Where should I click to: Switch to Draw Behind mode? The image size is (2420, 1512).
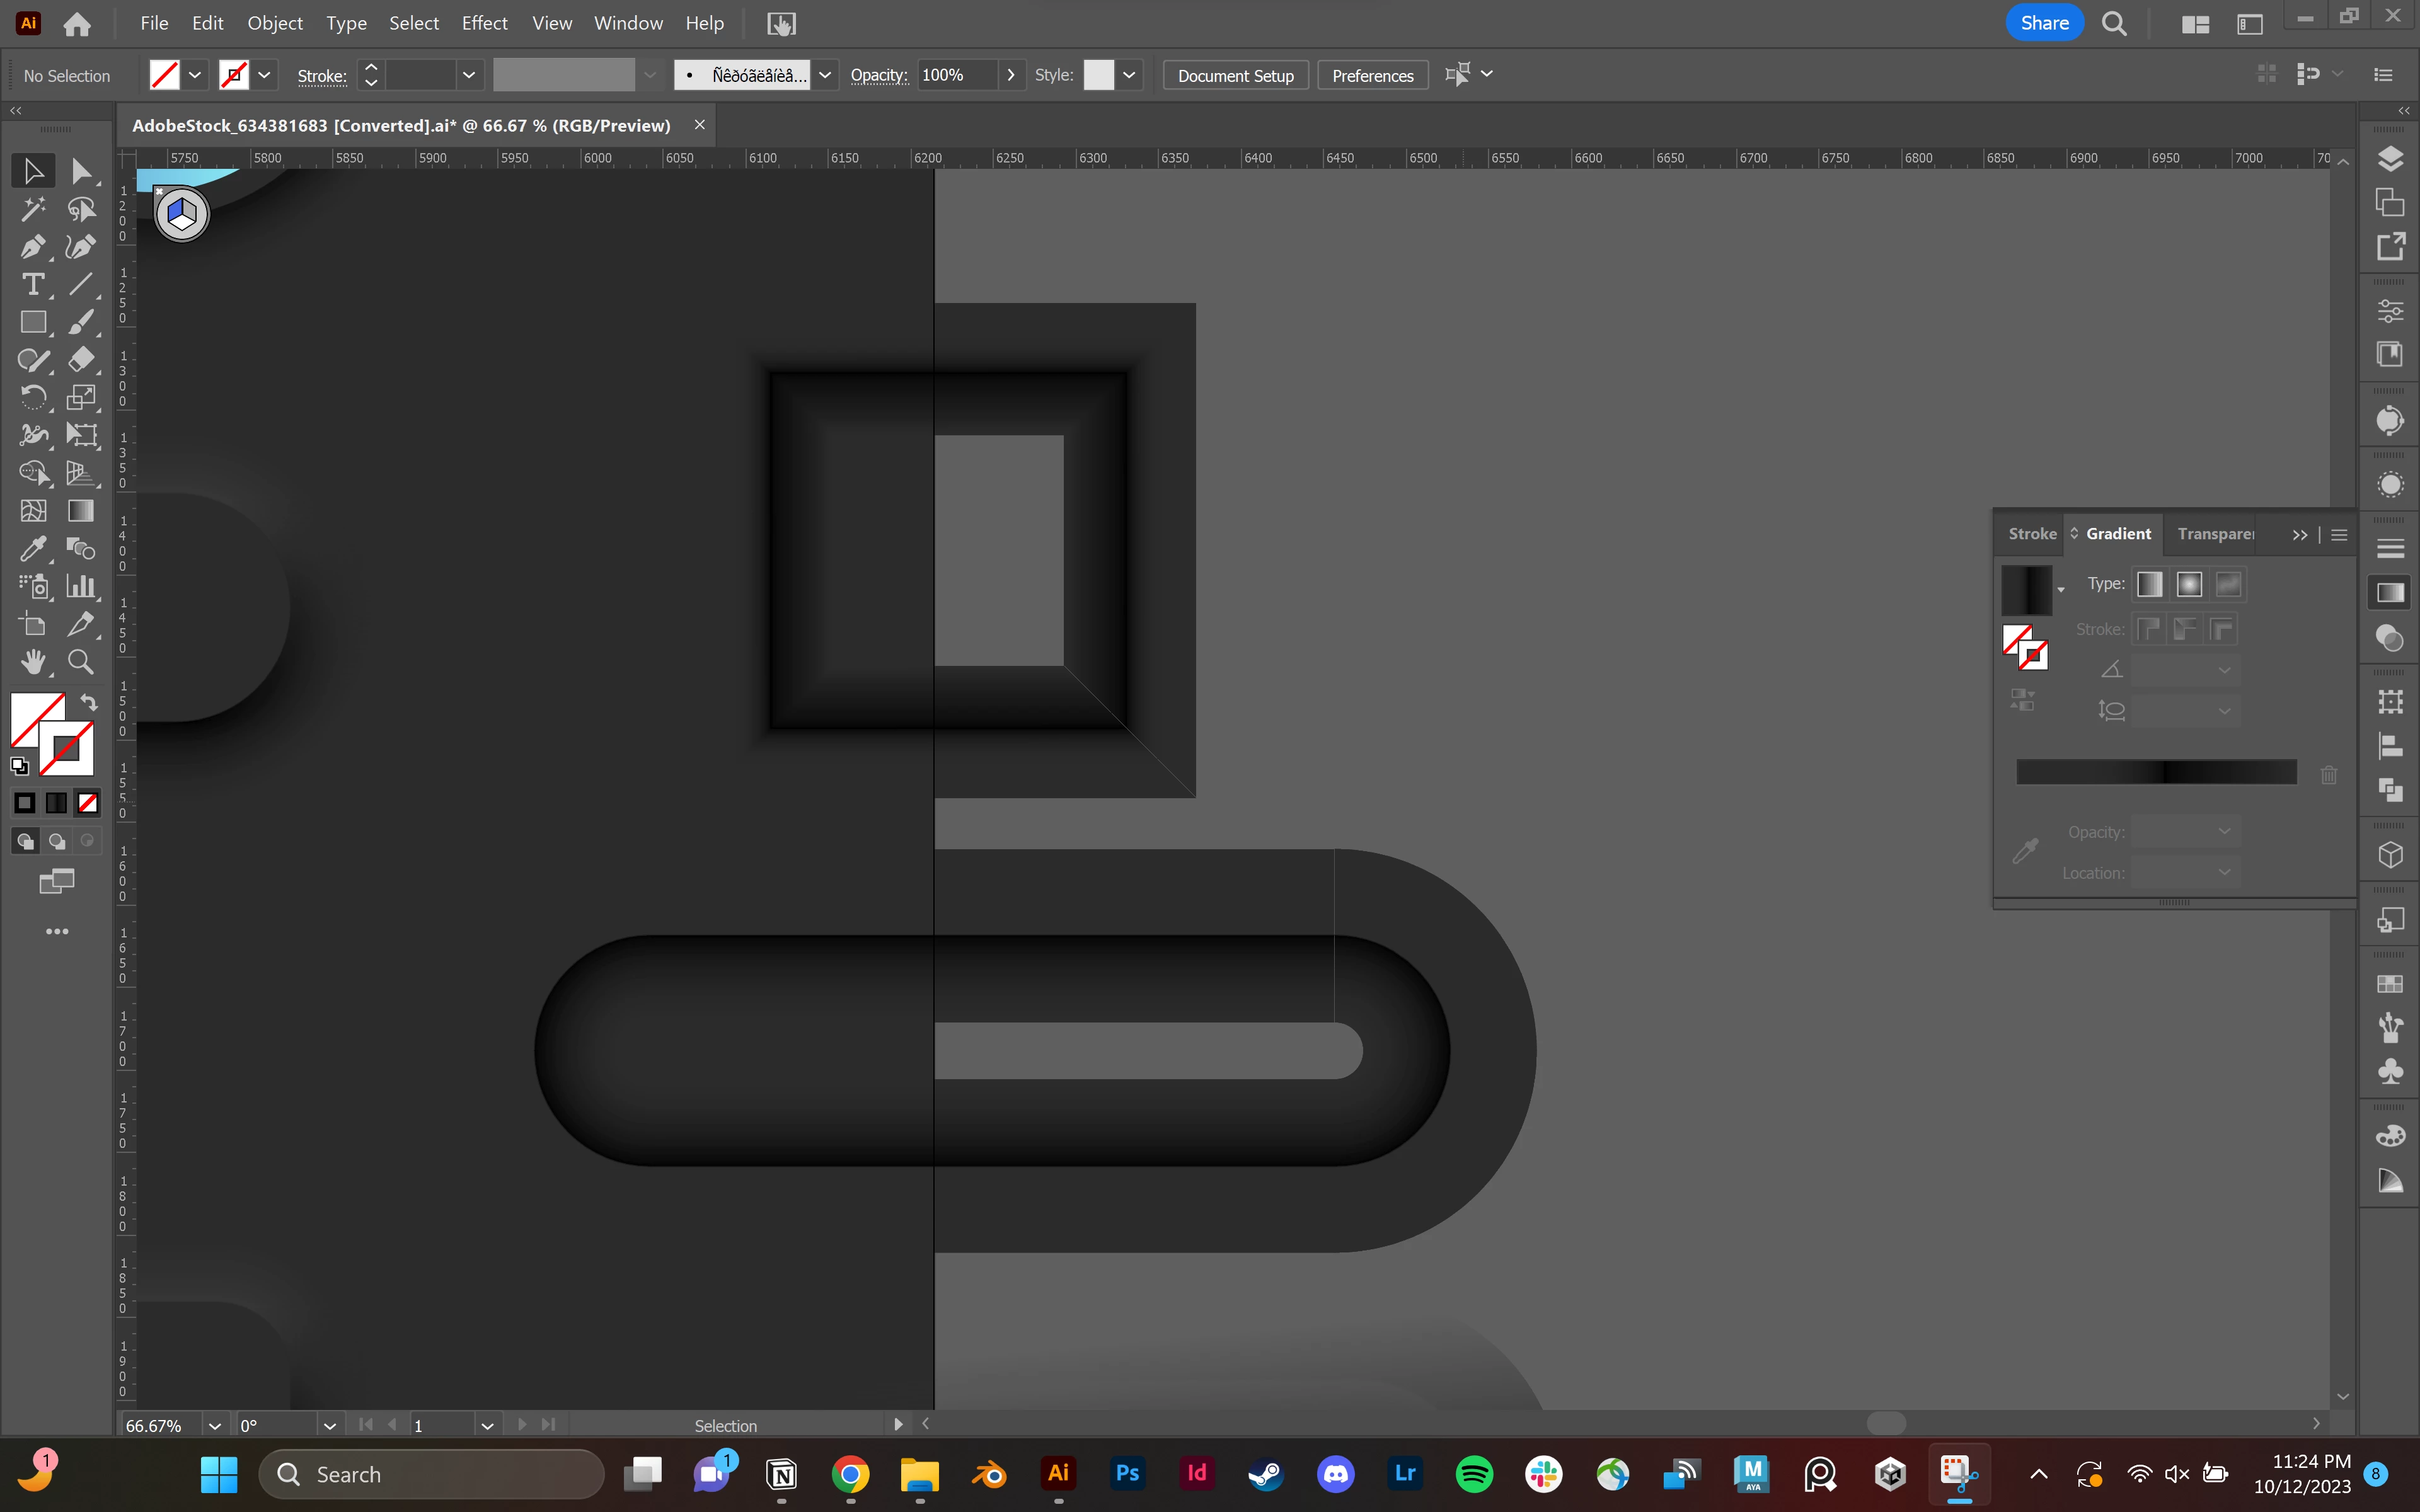57,841
